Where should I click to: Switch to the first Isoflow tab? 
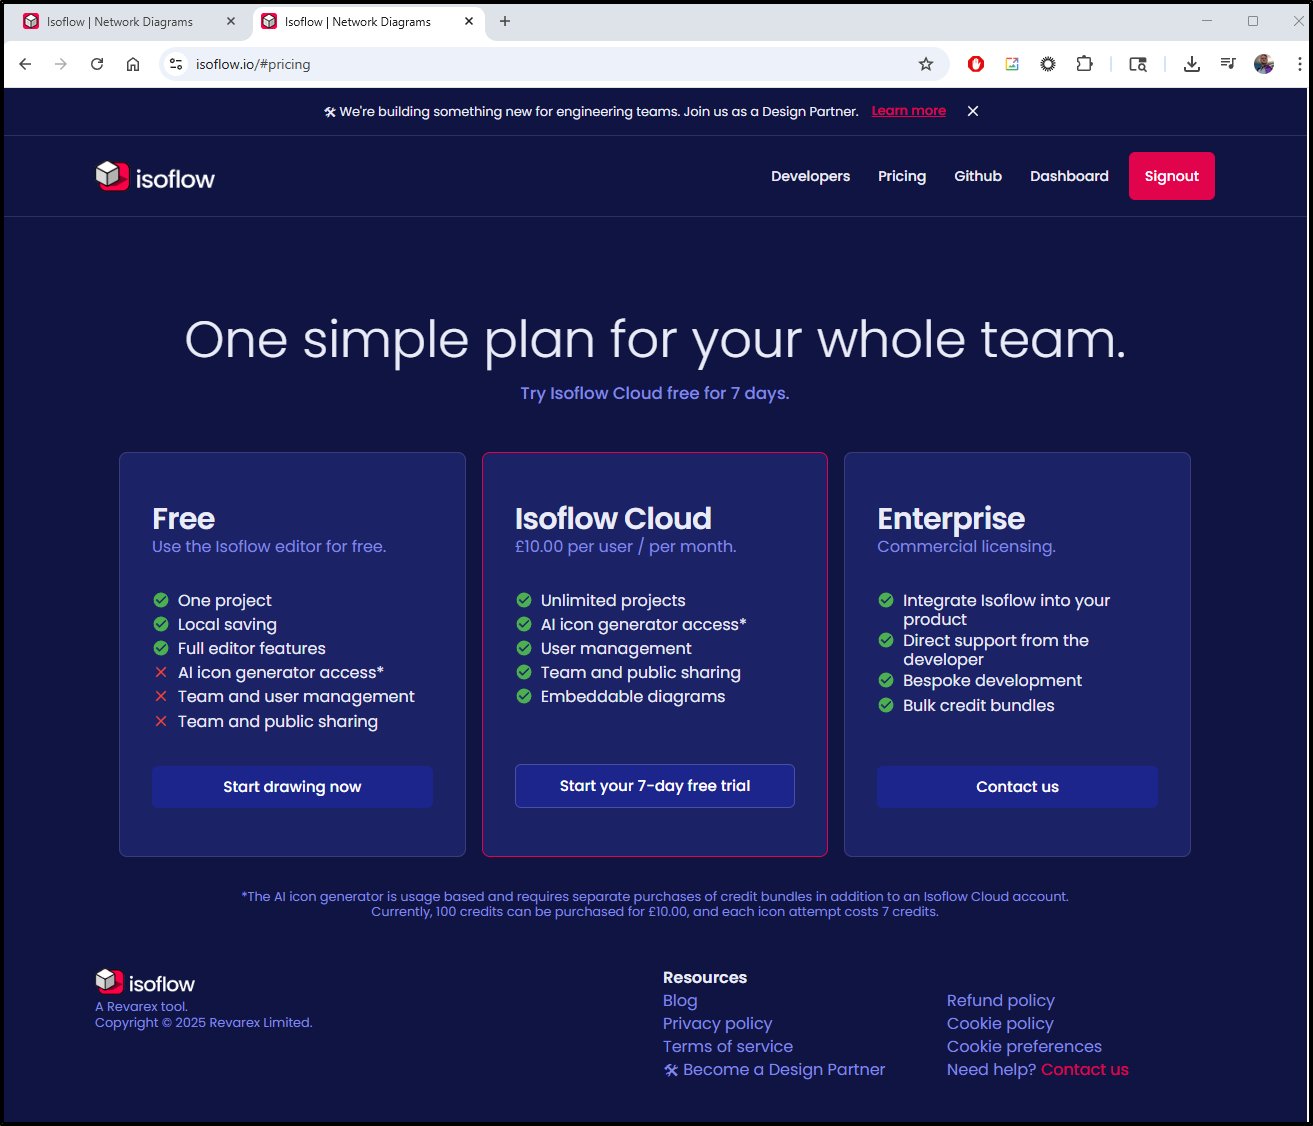point(120,21)
